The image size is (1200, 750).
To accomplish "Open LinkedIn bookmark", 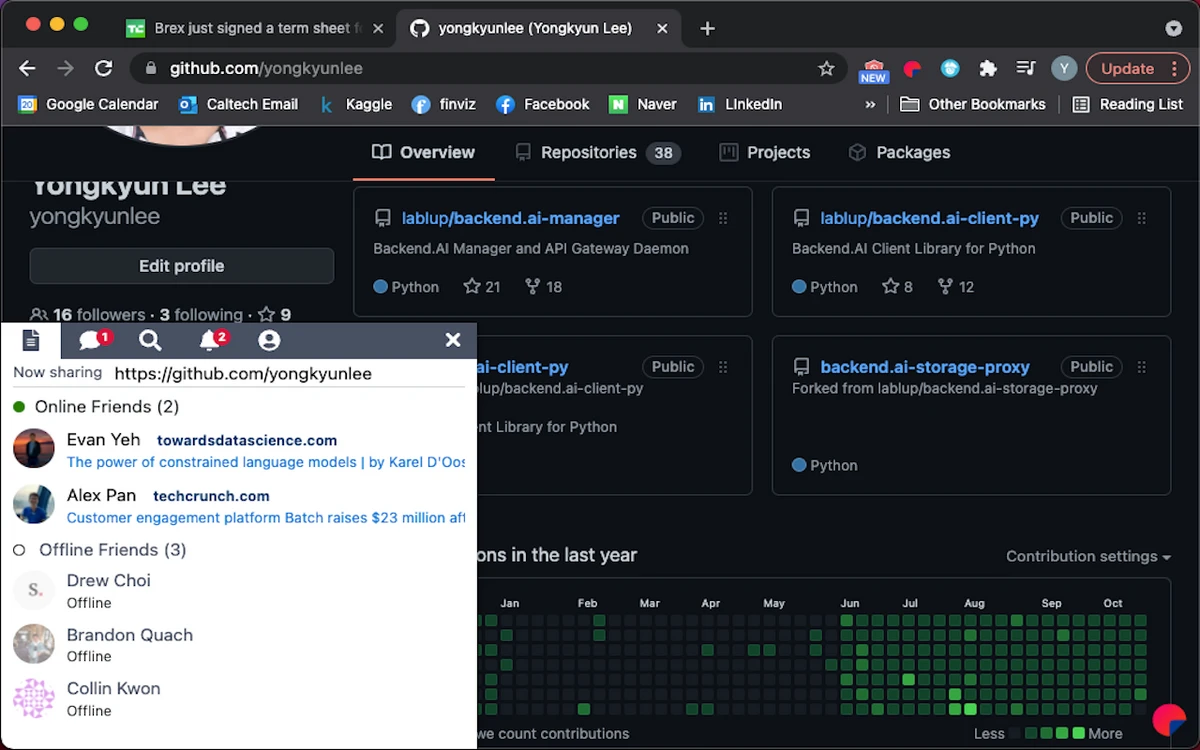I will coord(740,104).
